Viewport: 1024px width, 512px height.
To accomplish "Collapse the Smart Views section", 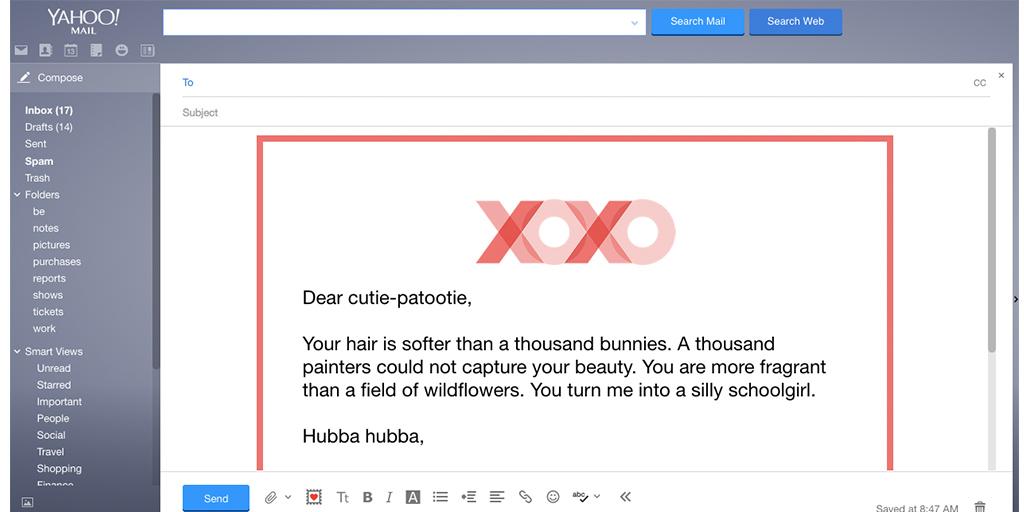I will point(18,351).
